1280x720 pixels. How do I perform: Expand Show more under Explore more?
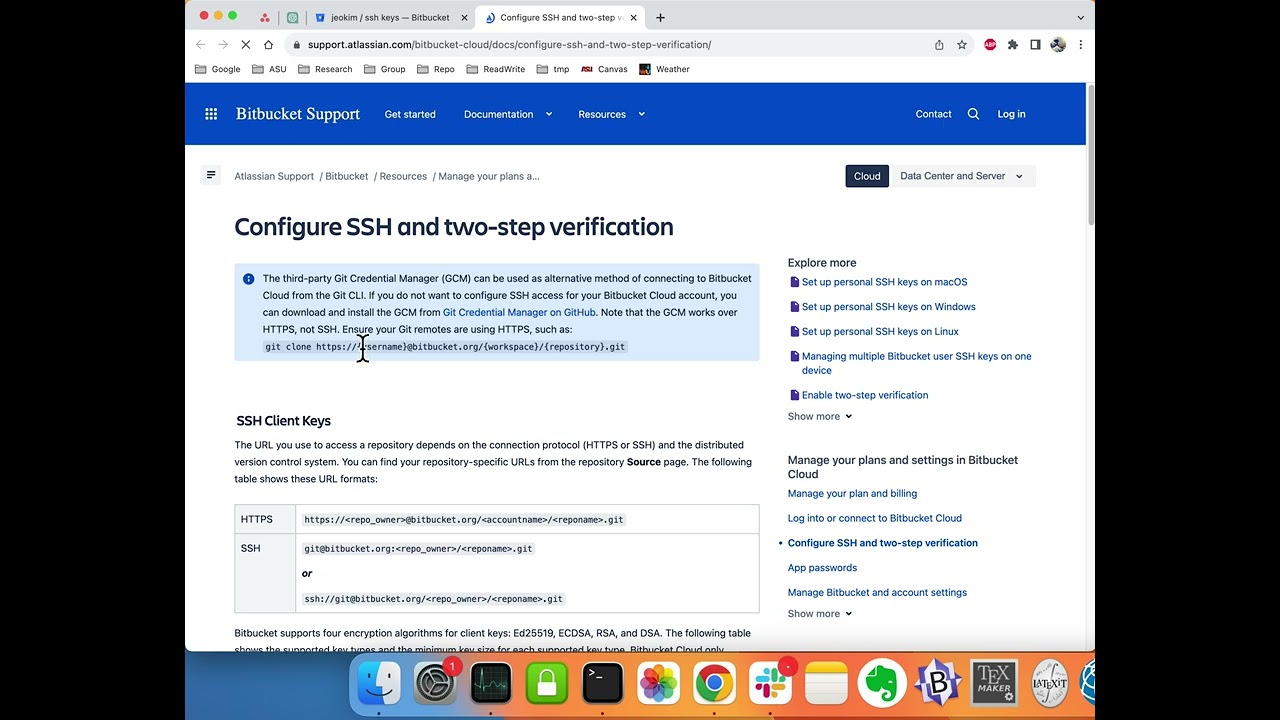pyautogui.click(x=820, y=416)
